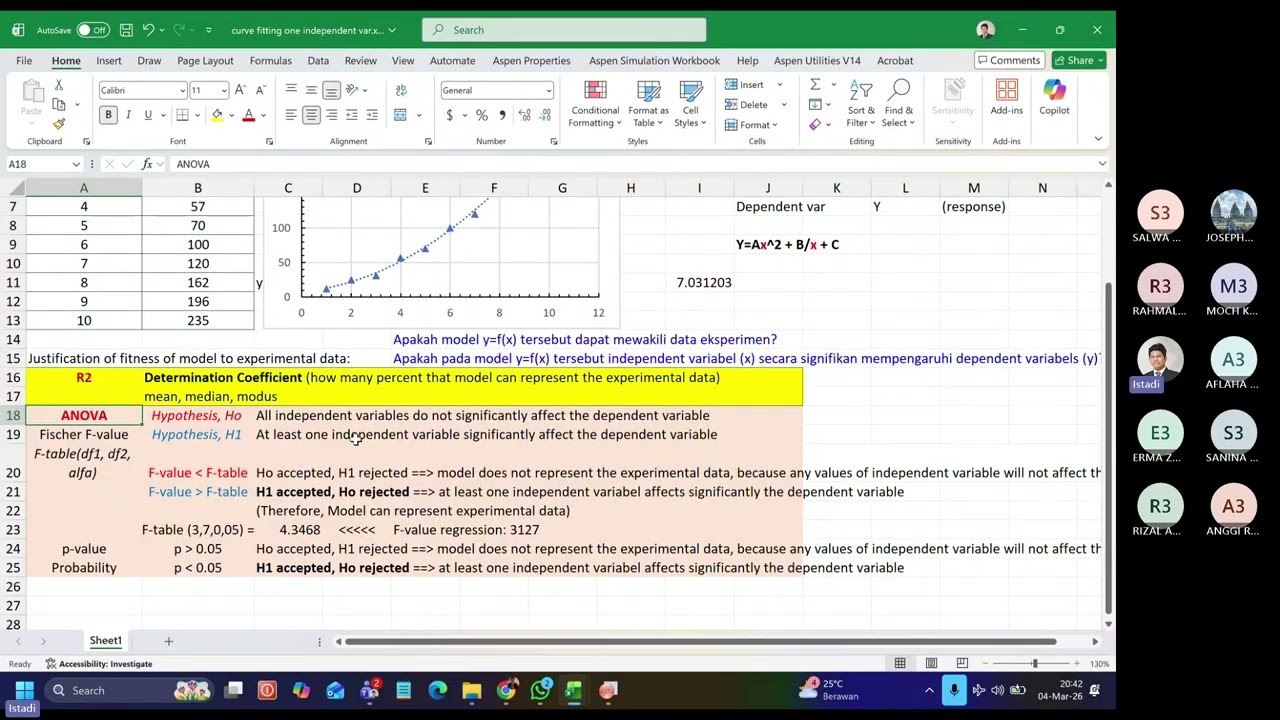The image size is (1280, 720).
Task: Toggle Bottom Align vertical alignment
Action: (331, 90)
